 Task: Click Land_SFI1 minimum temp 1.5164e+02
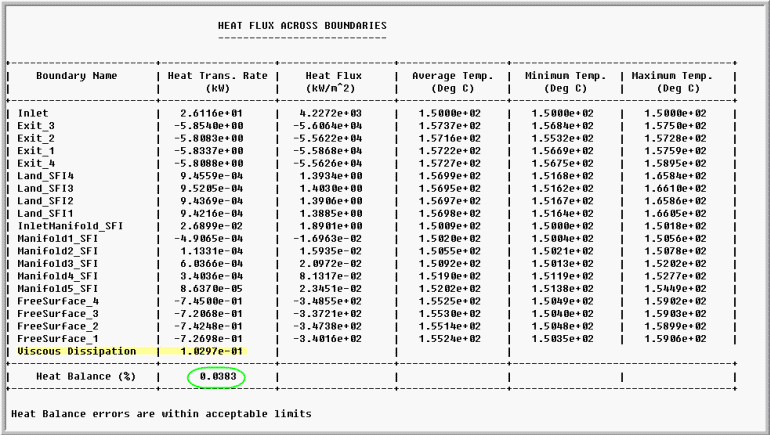tap(562, 214)
